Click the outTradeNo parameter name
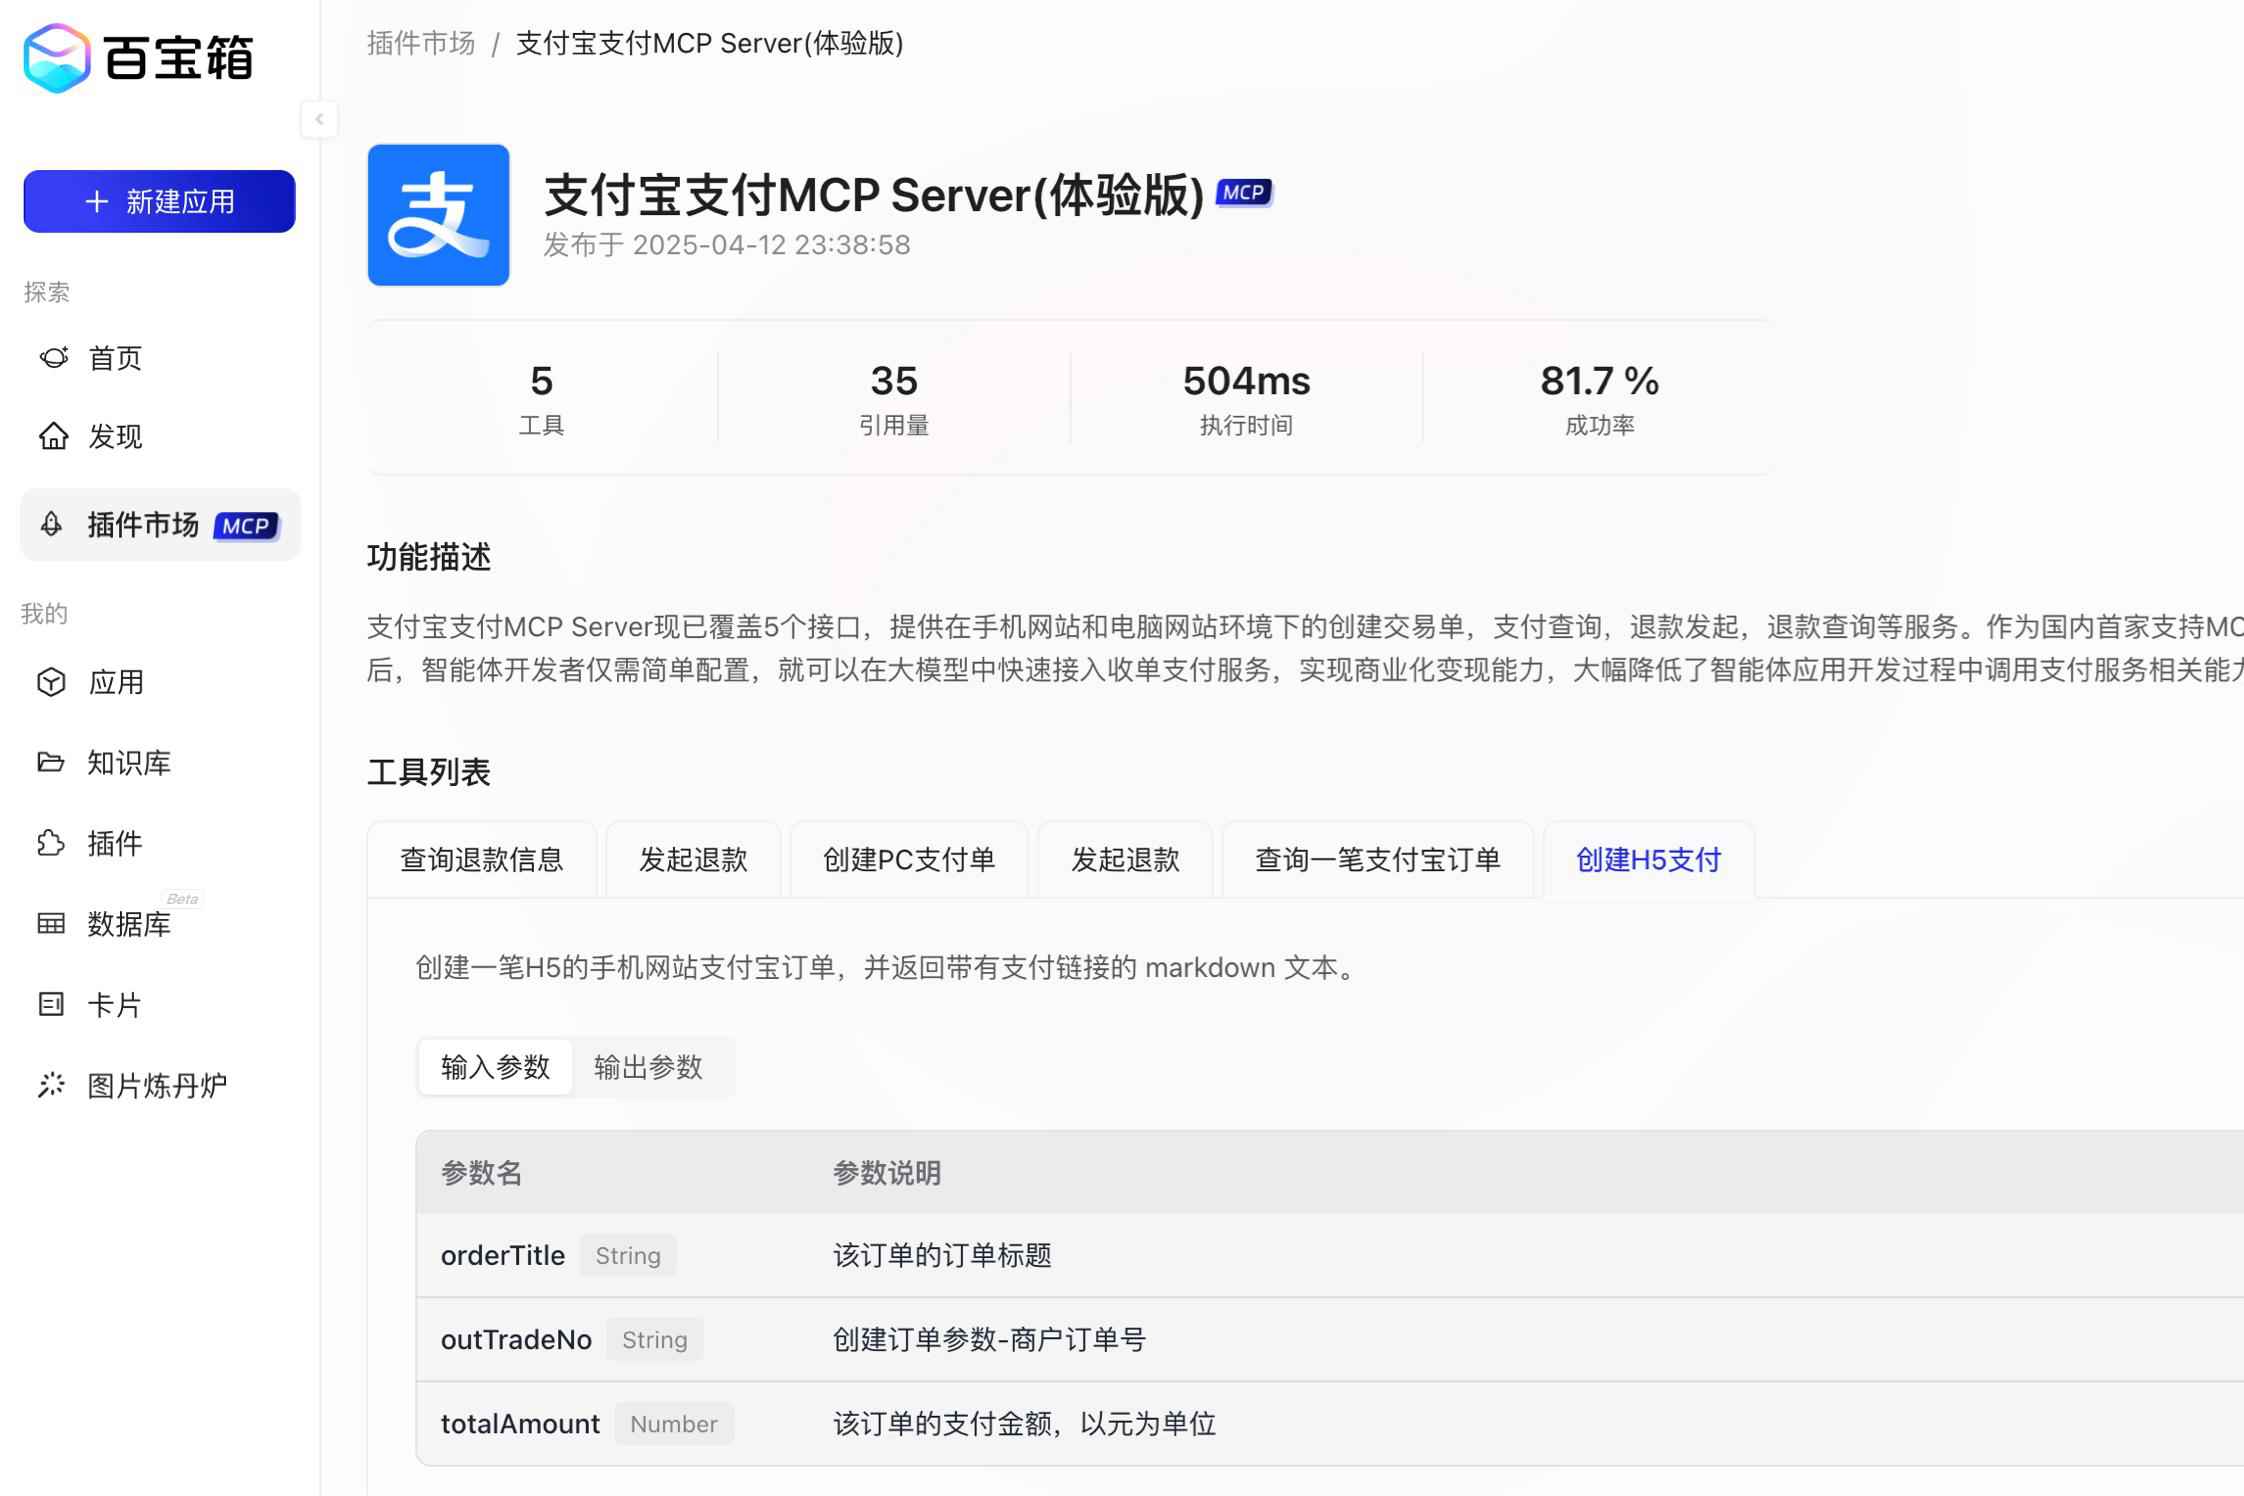The width and height of the screenshot is (2244, 1496). tap(516, 1339)
